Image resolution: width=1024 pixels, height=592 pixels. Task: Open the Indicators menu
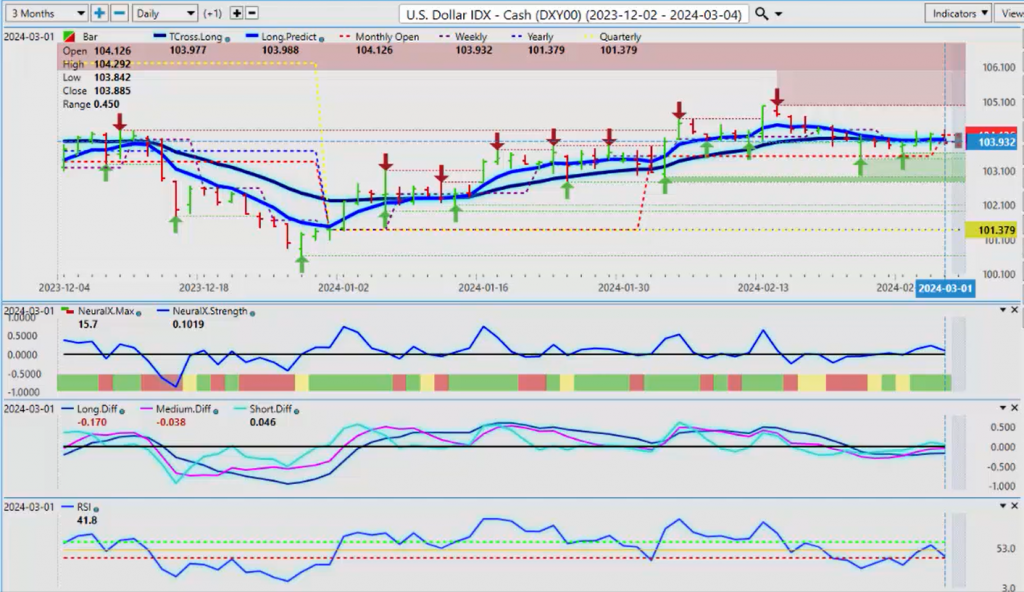956,13
